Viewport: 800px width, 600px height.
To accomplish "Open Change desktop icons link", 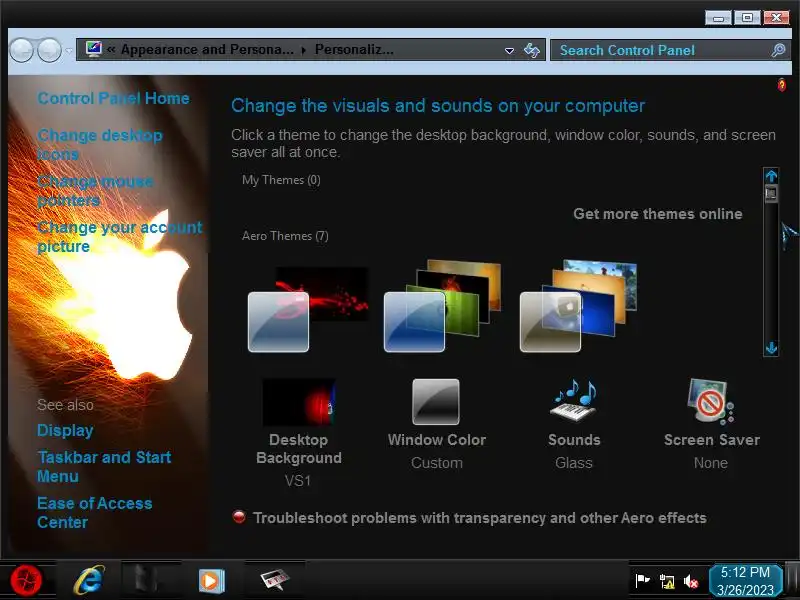I will pyautogui.click(x=100, y=144).
